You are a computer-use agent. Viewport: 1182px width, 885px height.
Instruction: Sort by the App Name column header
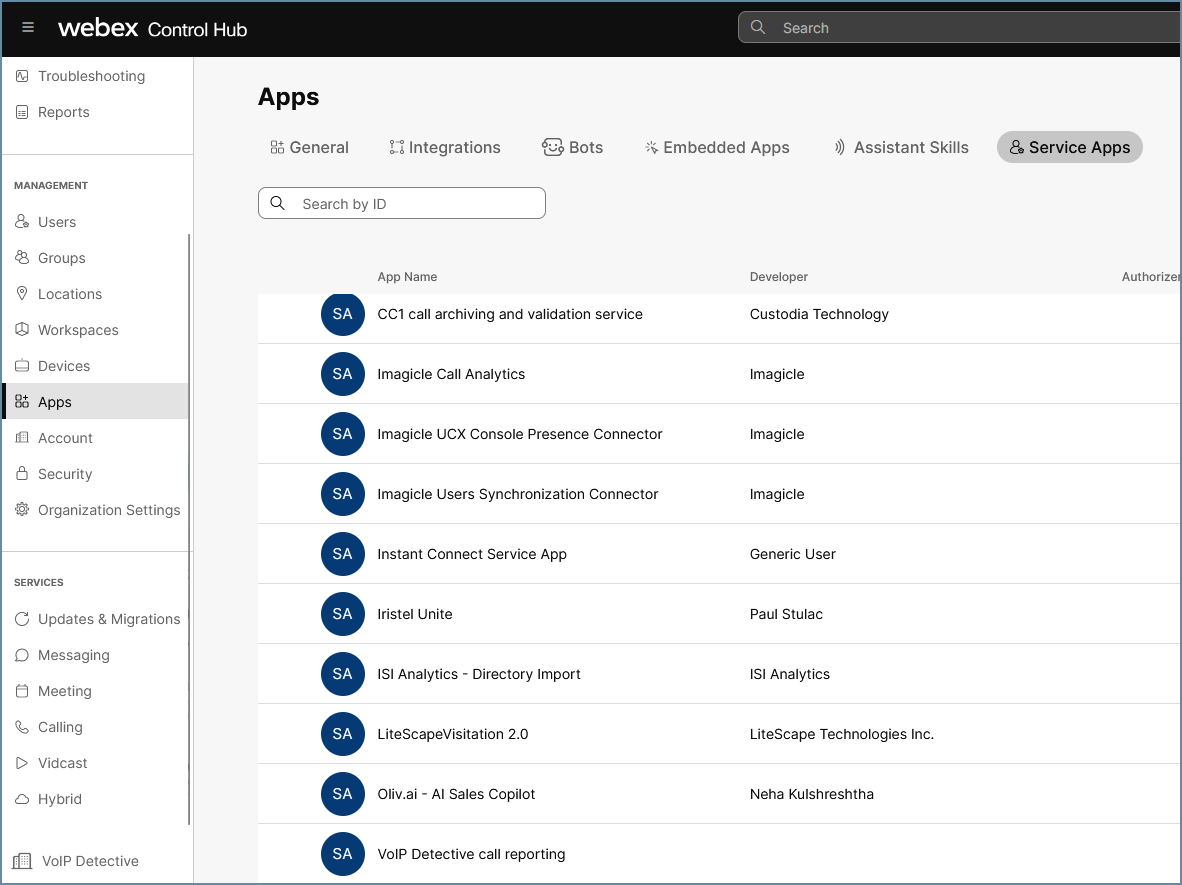[407, 277]
